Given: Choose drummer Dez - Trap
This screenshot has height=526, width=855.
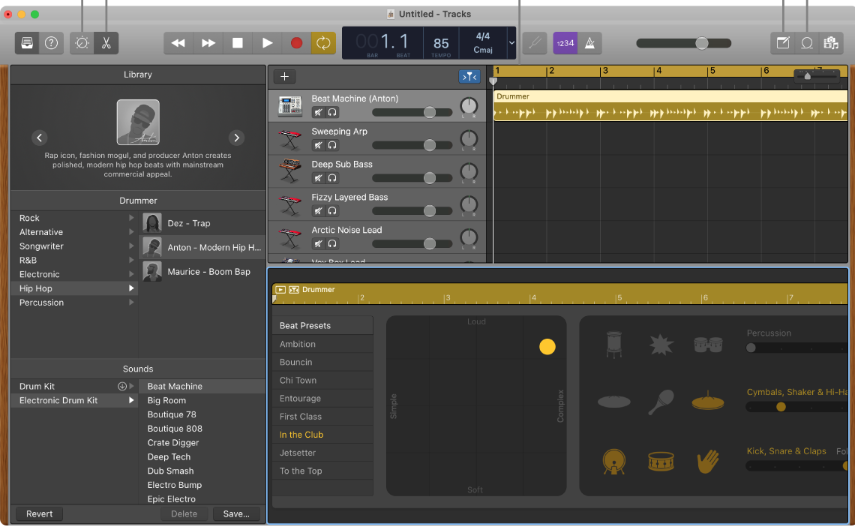Looking at the screenshot, I should [202, 223].
